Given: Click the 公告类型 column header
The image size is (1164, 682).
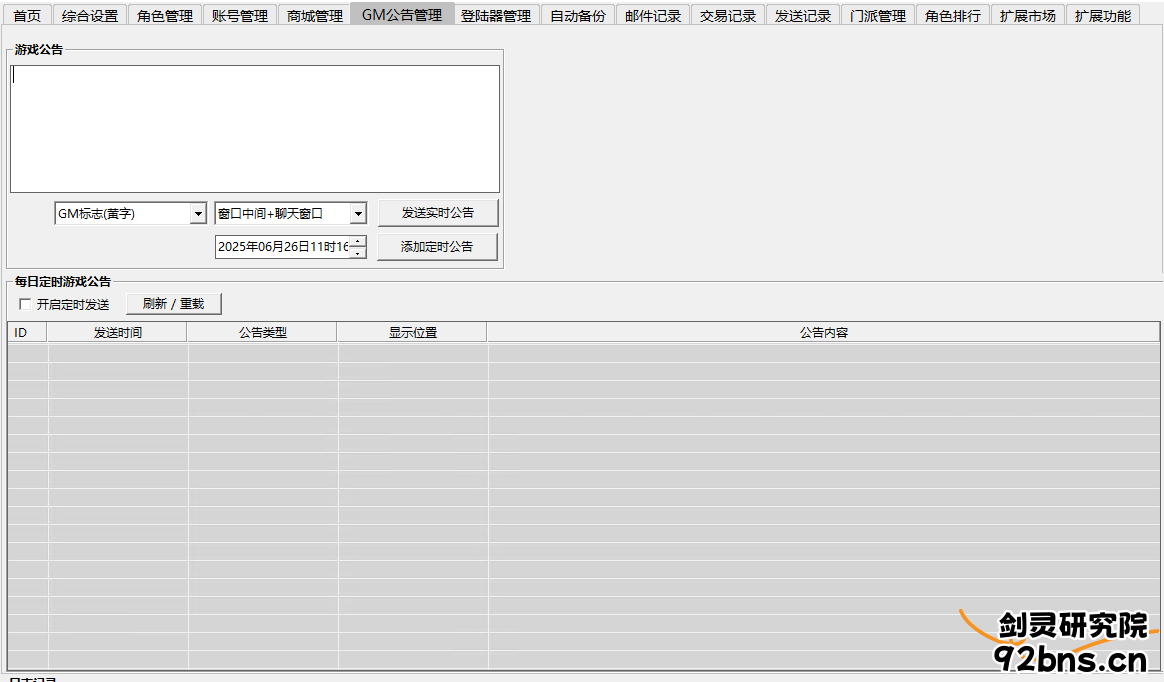Looking at the screenshot, I should coord(262,332).
